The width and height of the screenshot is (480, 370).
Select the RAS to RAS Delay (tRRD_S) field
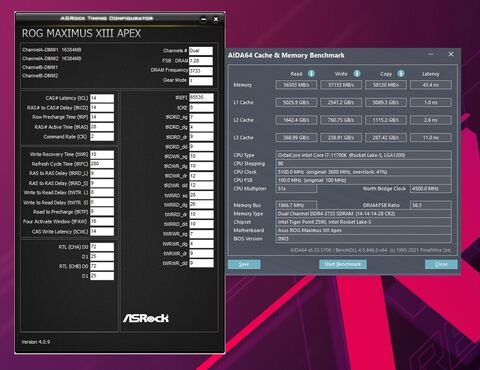tap(102, 183)
